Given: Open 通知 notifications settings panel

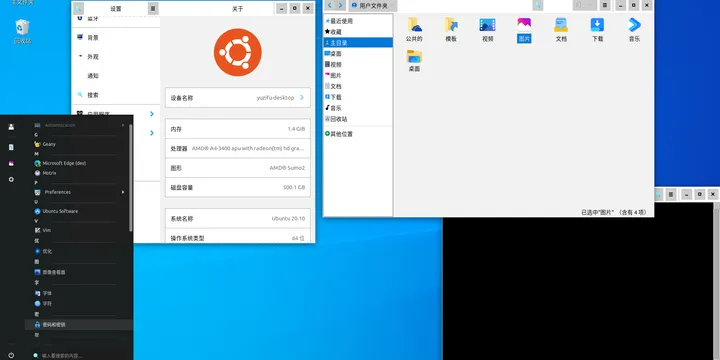Looking at the screenshot, I should click(116, 76).
